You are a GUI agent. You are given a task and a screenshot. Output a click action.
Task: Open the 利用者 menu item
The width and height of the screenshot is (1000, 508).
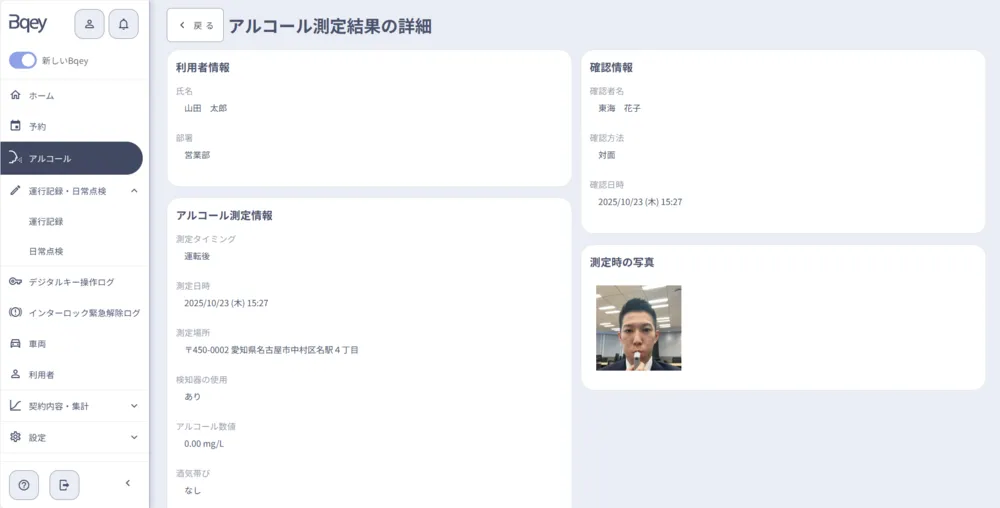[41, 374]
